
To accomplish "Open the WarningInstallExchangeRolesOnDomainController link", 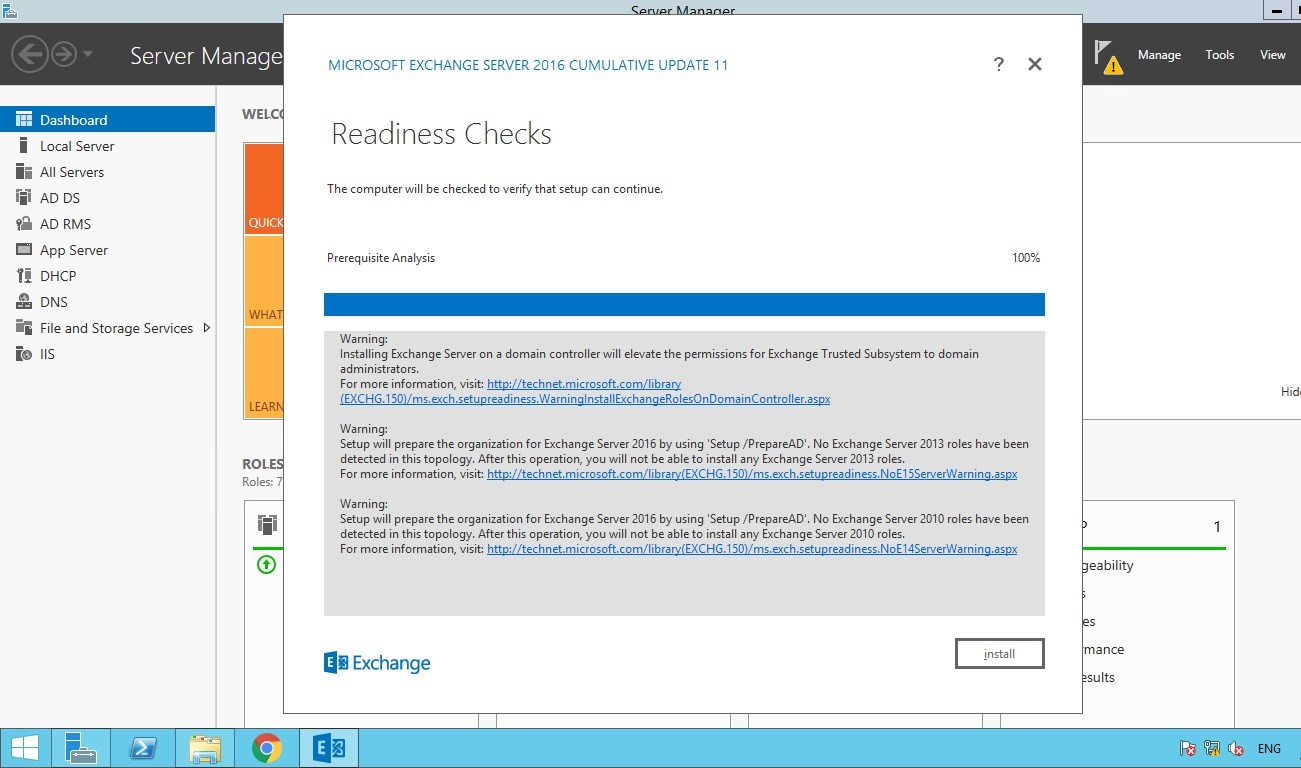I will [585, 391].
